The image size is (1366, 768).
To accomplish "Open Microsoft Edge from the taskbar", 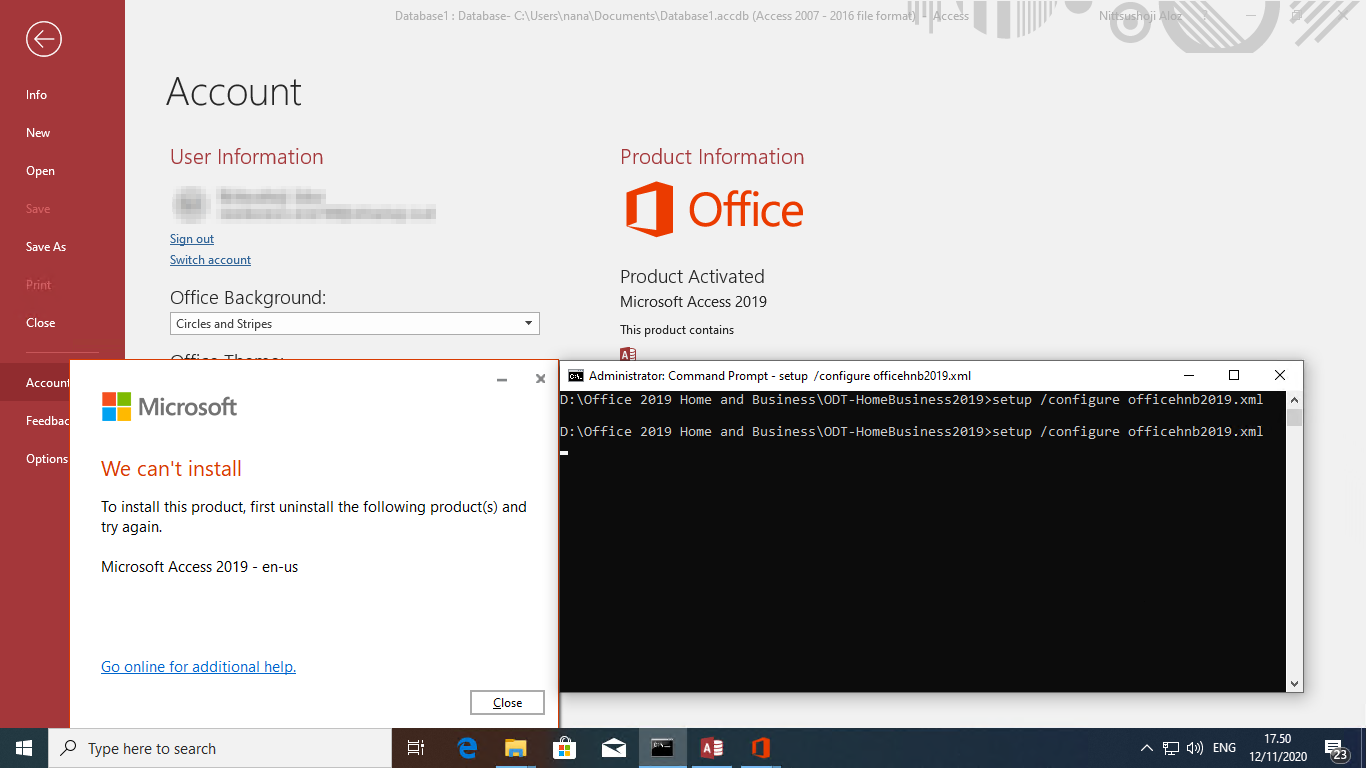I will click(466, 747).
